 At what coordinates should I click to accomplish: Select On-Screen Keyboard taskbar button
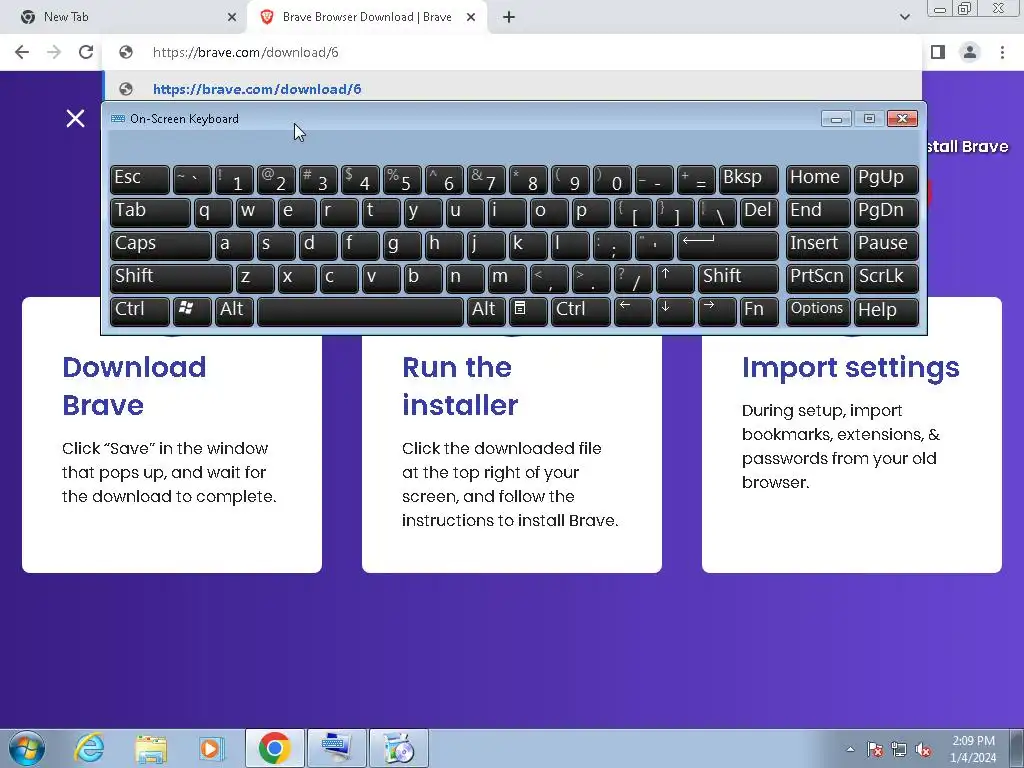click(x=337, y=748)
